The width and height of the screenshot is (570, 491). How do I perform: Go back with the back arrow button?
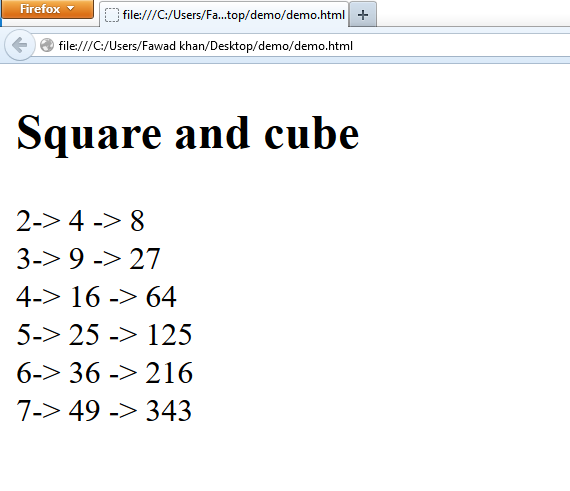click(19, 45)
